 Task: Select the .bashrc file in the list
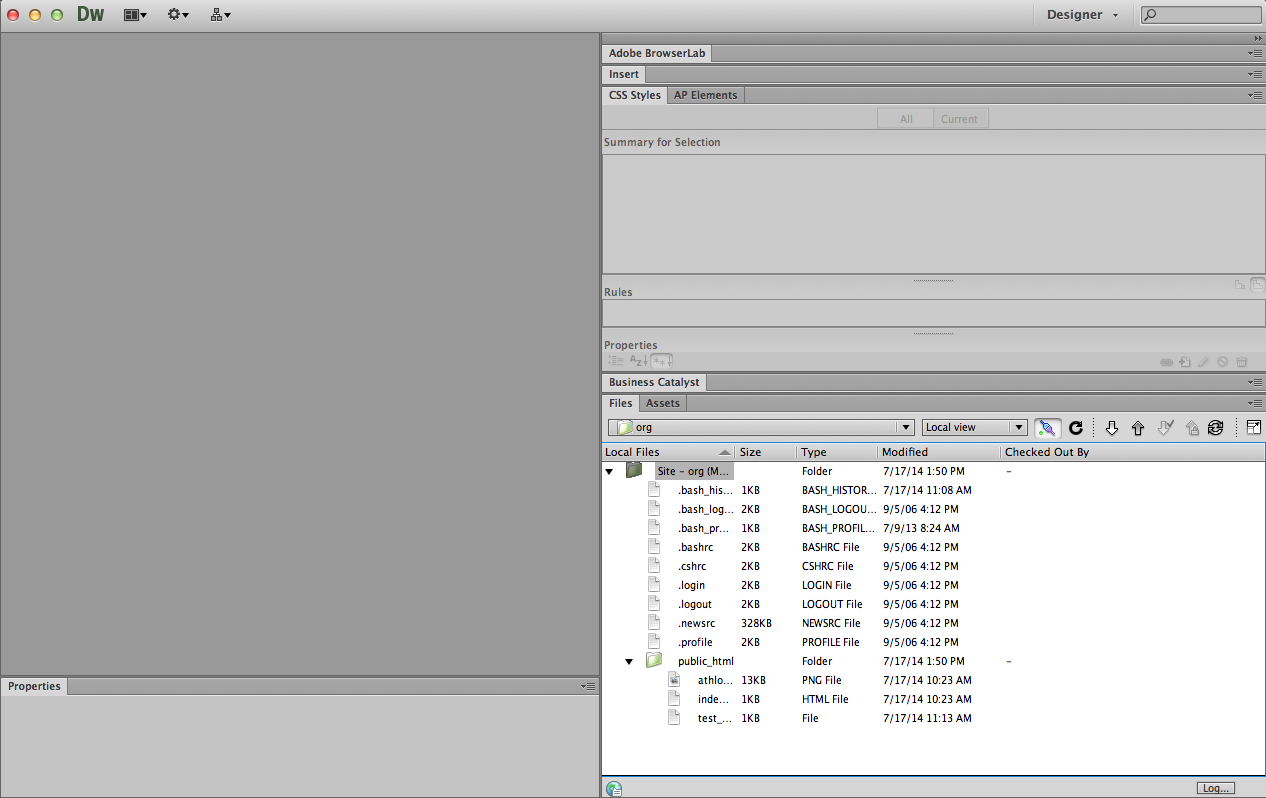[695, 547]
